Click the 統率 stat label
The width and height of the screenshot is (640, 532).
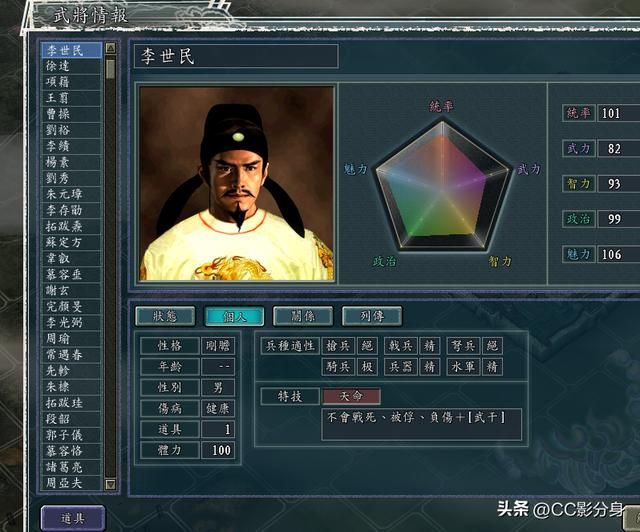pos(578,113)
